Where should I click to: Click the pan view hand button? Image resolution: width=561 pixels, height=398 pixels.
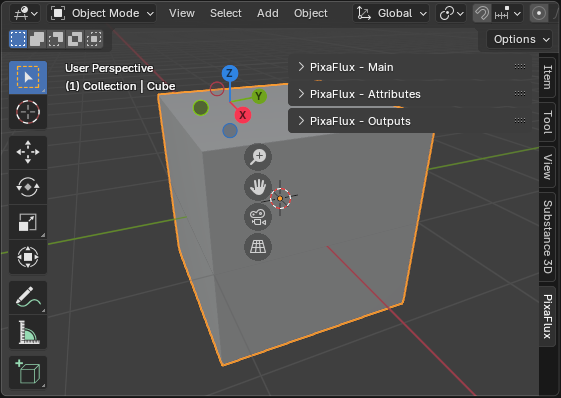point(258,187)
